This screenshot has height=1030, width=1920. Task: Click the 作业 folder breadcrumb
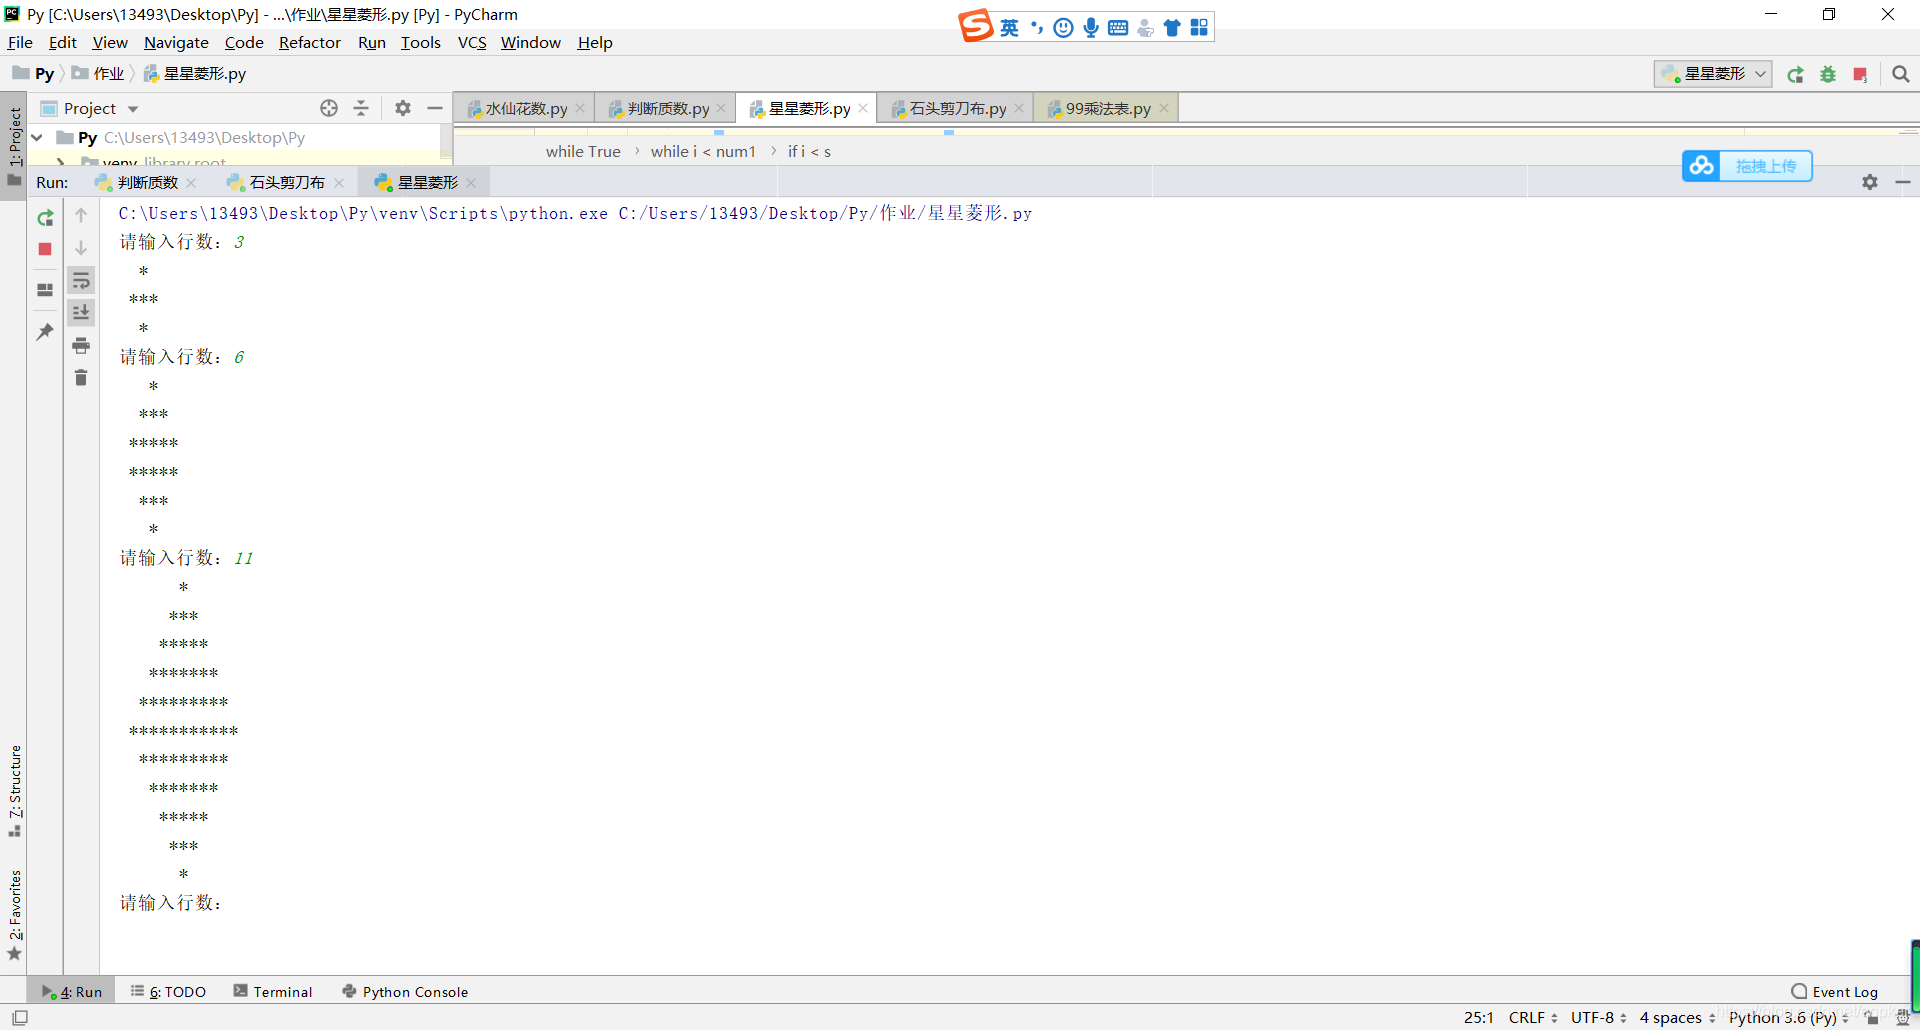coord(99,74)
